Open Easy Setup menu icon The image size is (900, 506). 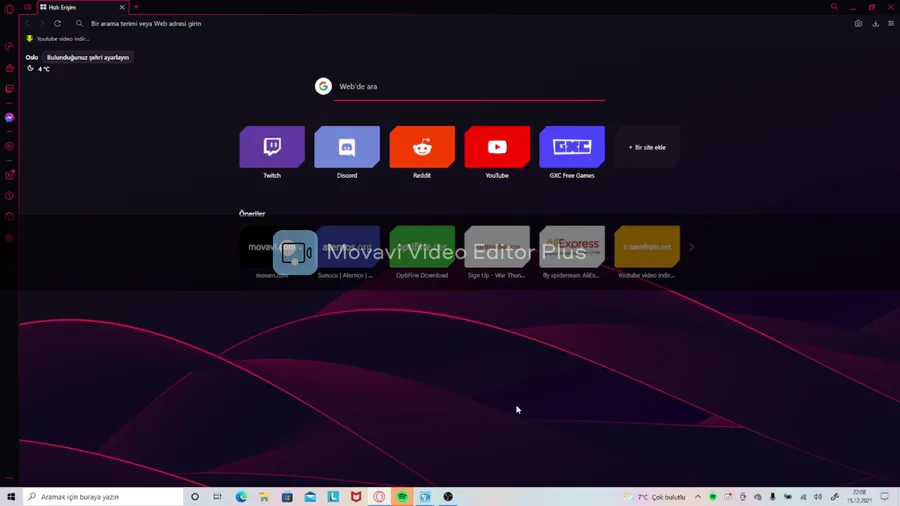[891, 24]
